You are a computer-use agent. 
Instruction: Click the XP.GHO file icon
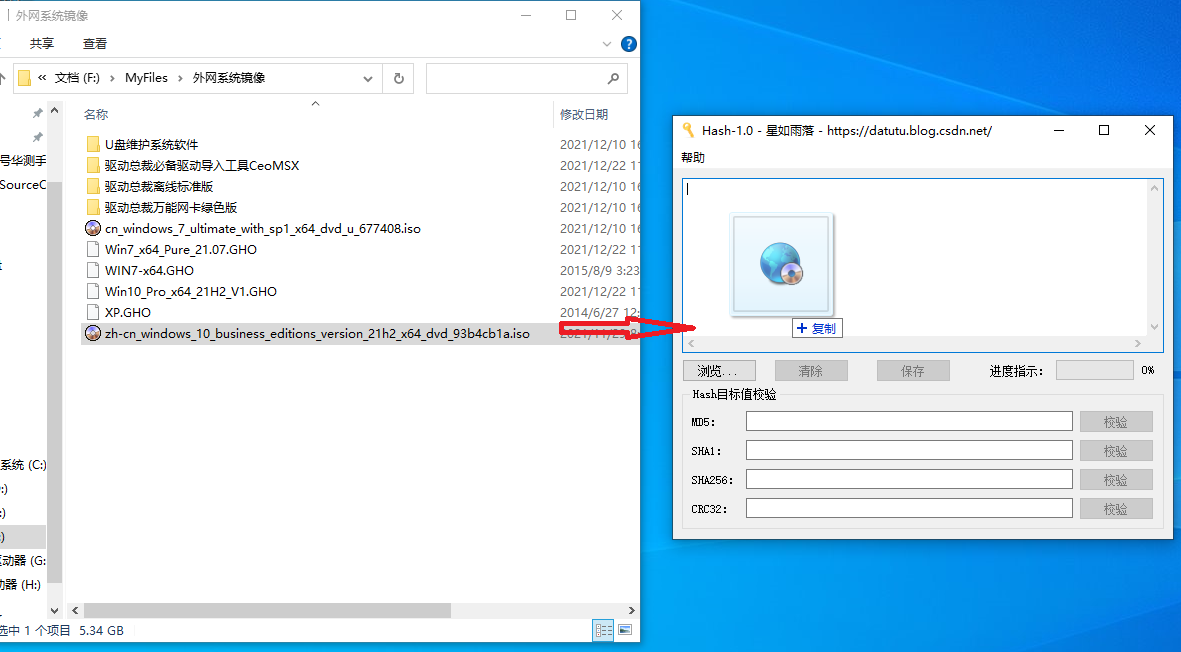(93, 312)
